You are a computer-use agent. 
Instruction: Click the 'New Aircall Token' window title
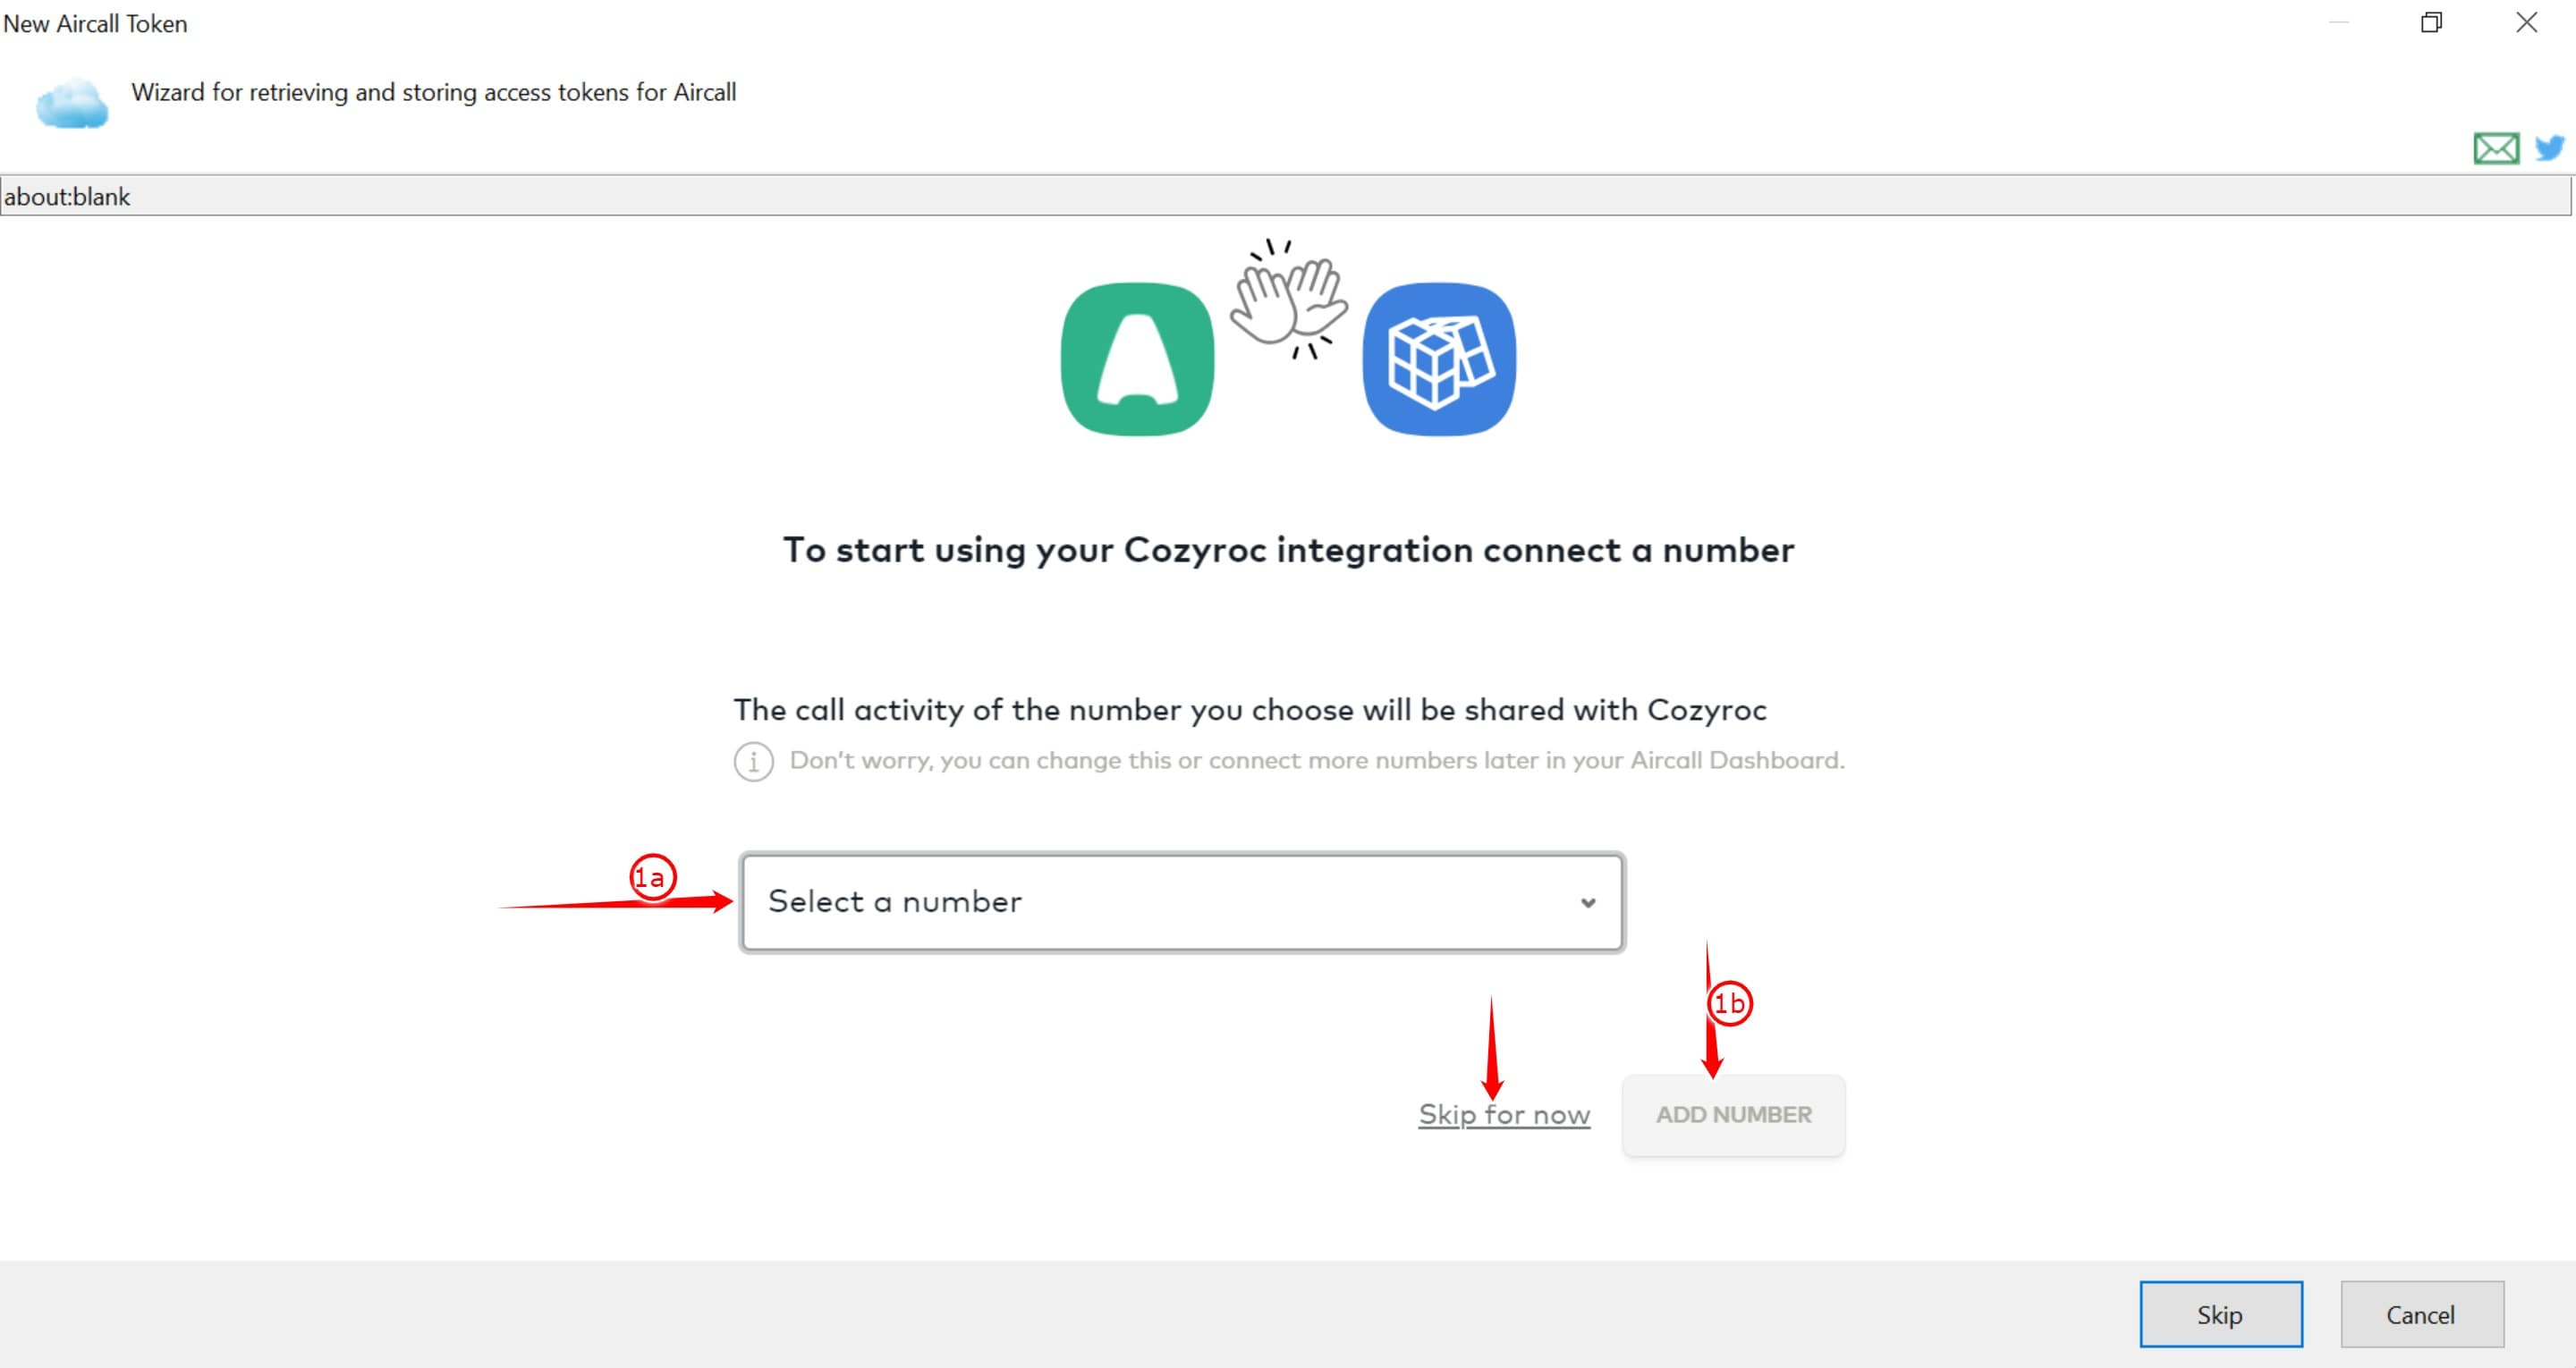[95, 23]
